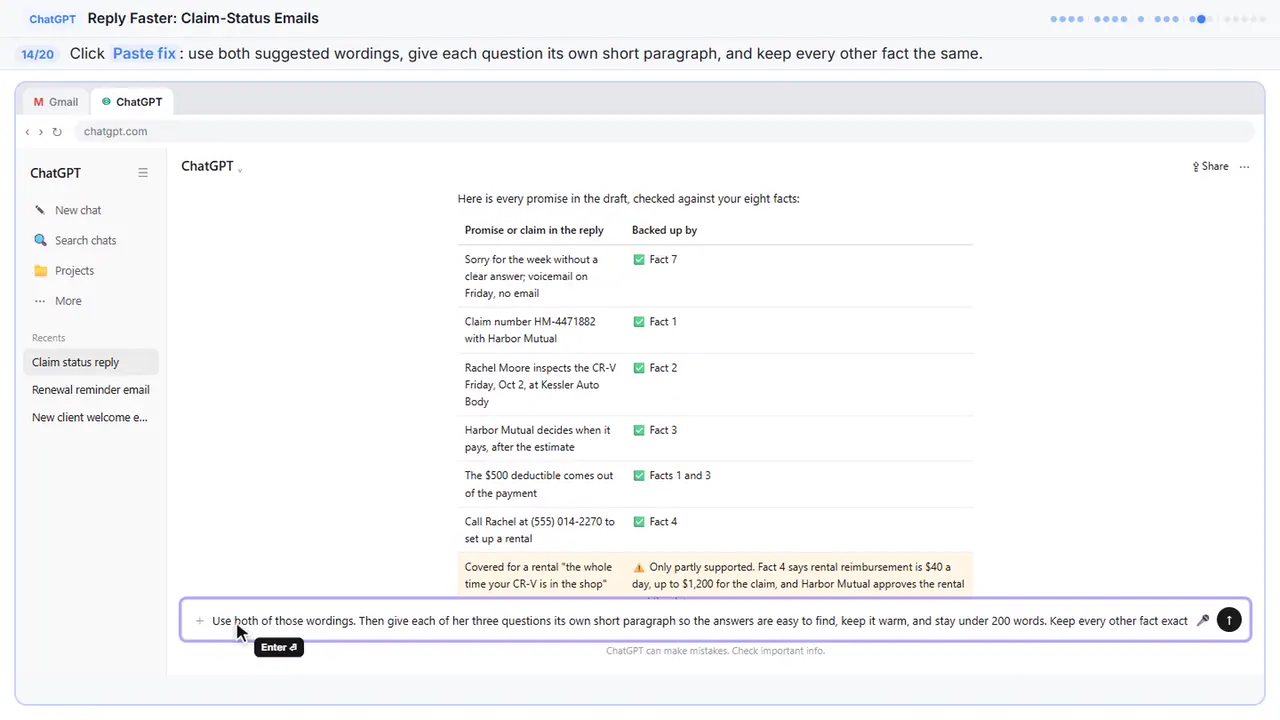Viewport: 1280px width, 720px height.
Task: Click the ChatGPT tab favicon
Action: tap(106, 102)
